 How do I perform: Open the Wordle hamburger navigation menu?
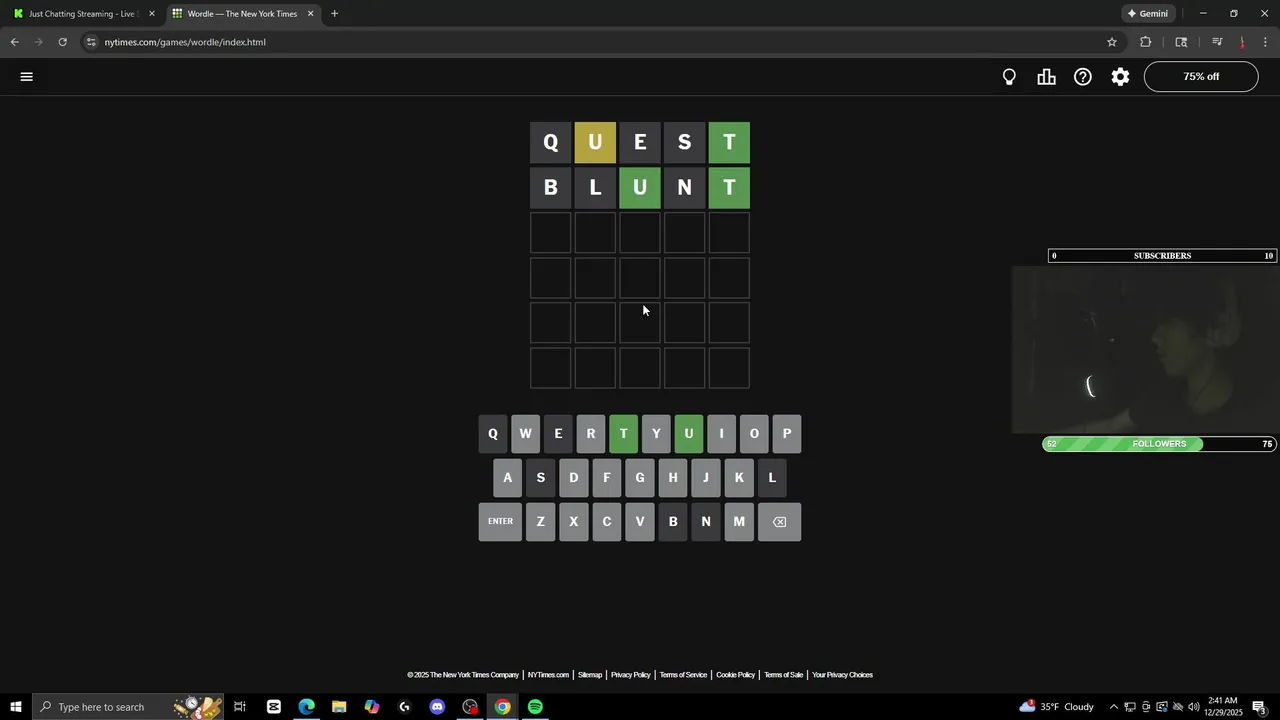[27, 76]
